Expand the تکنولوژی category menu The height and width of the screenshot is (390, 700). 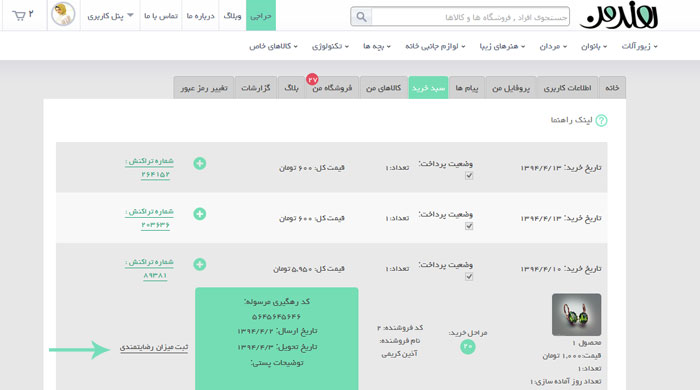pyautogui.click(x=330, y=46)
